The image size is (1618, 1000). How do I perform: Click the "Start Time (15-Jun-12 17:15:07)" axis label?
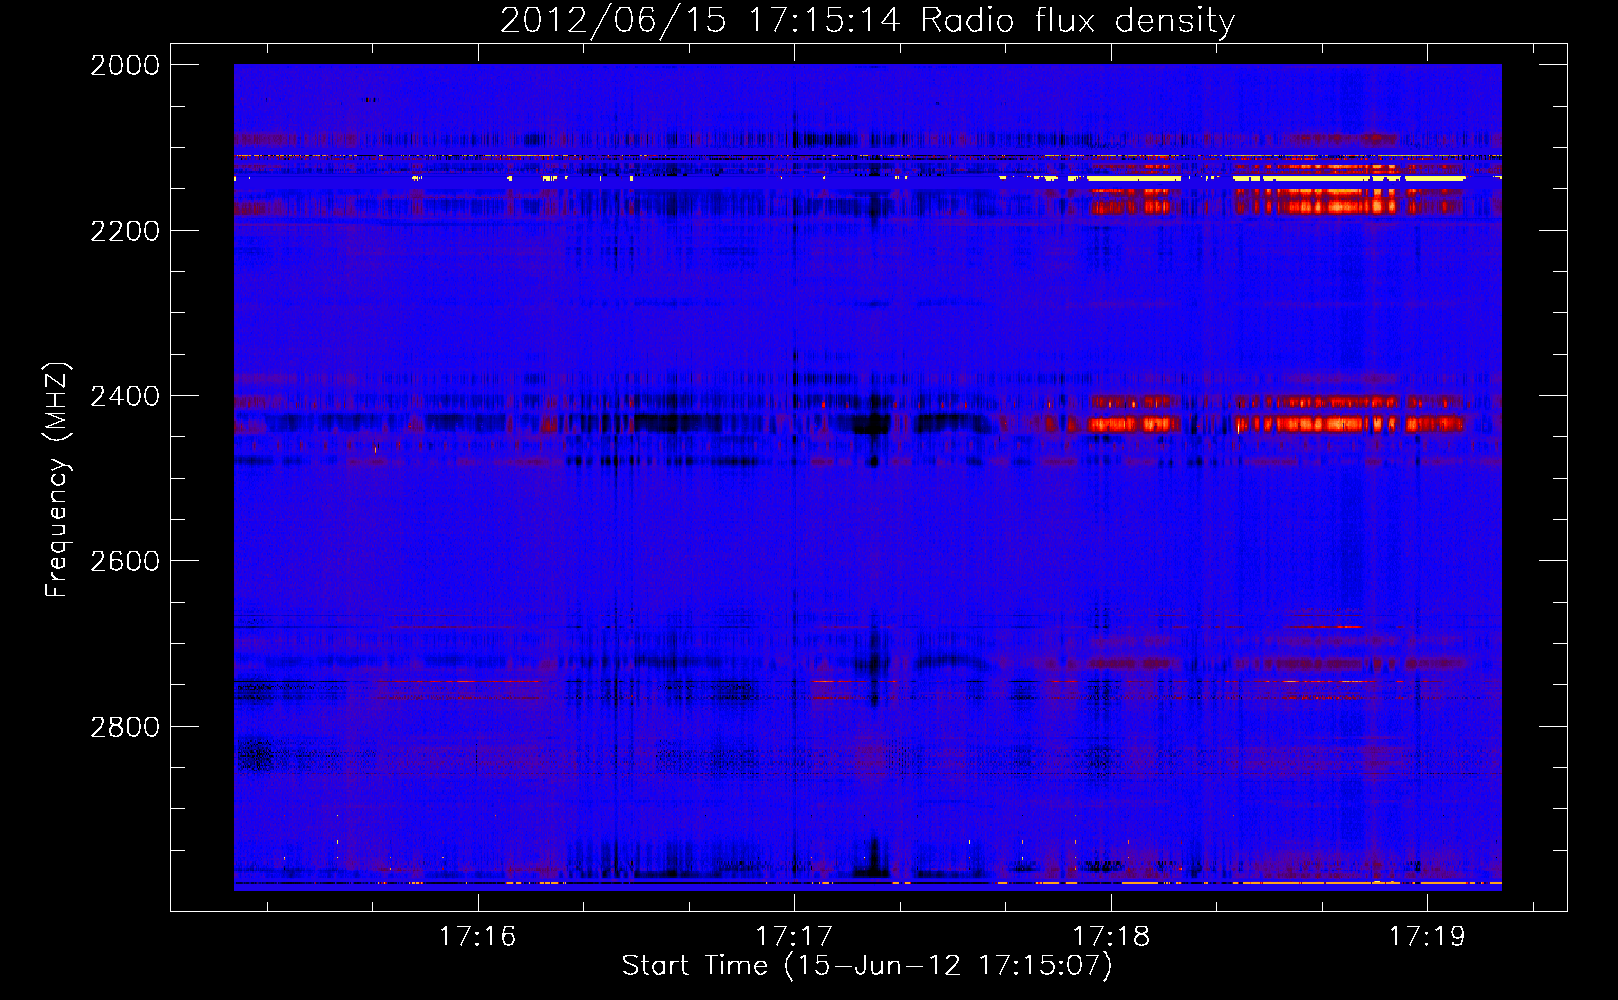pos(867,966)
